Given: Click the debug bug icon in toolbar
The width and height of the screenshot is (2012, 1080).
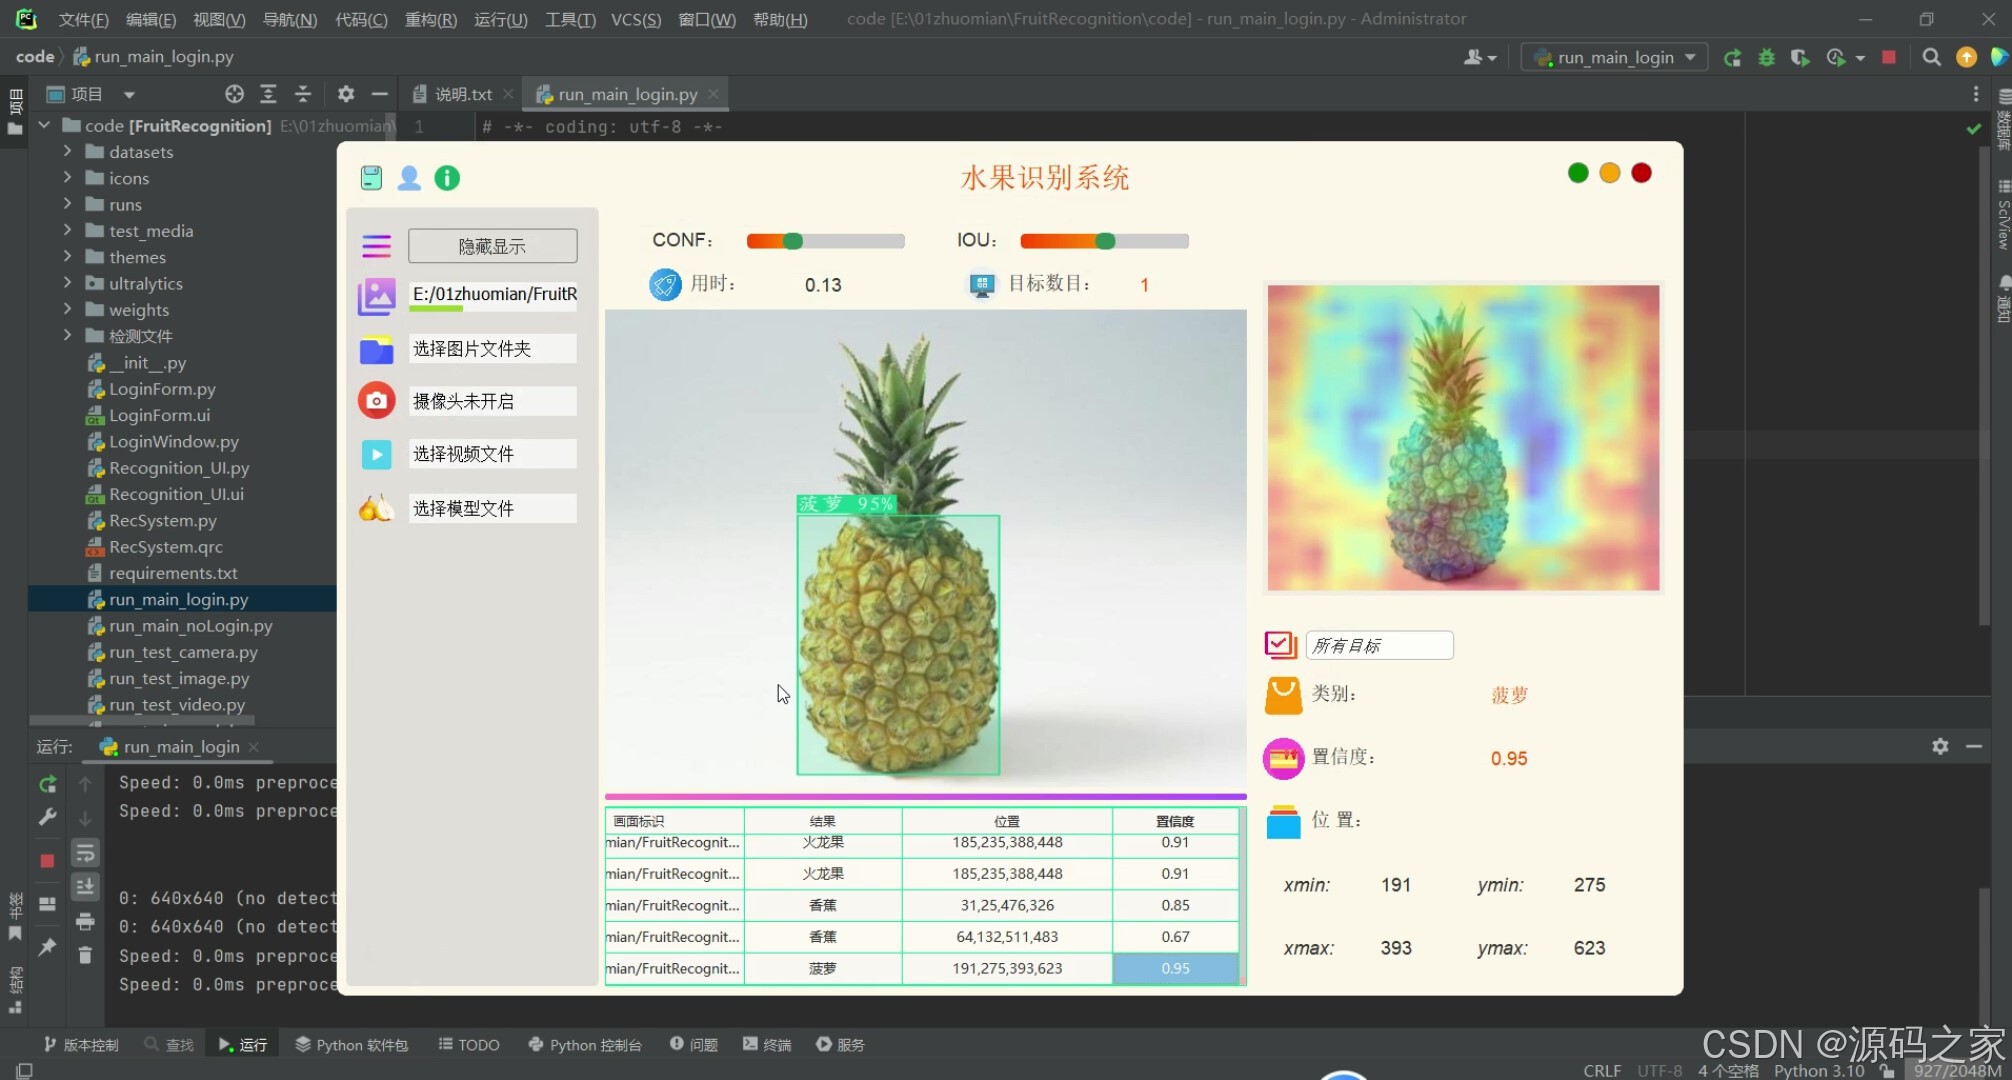Looking at the screenshot, I should [x=1766, y=57].
